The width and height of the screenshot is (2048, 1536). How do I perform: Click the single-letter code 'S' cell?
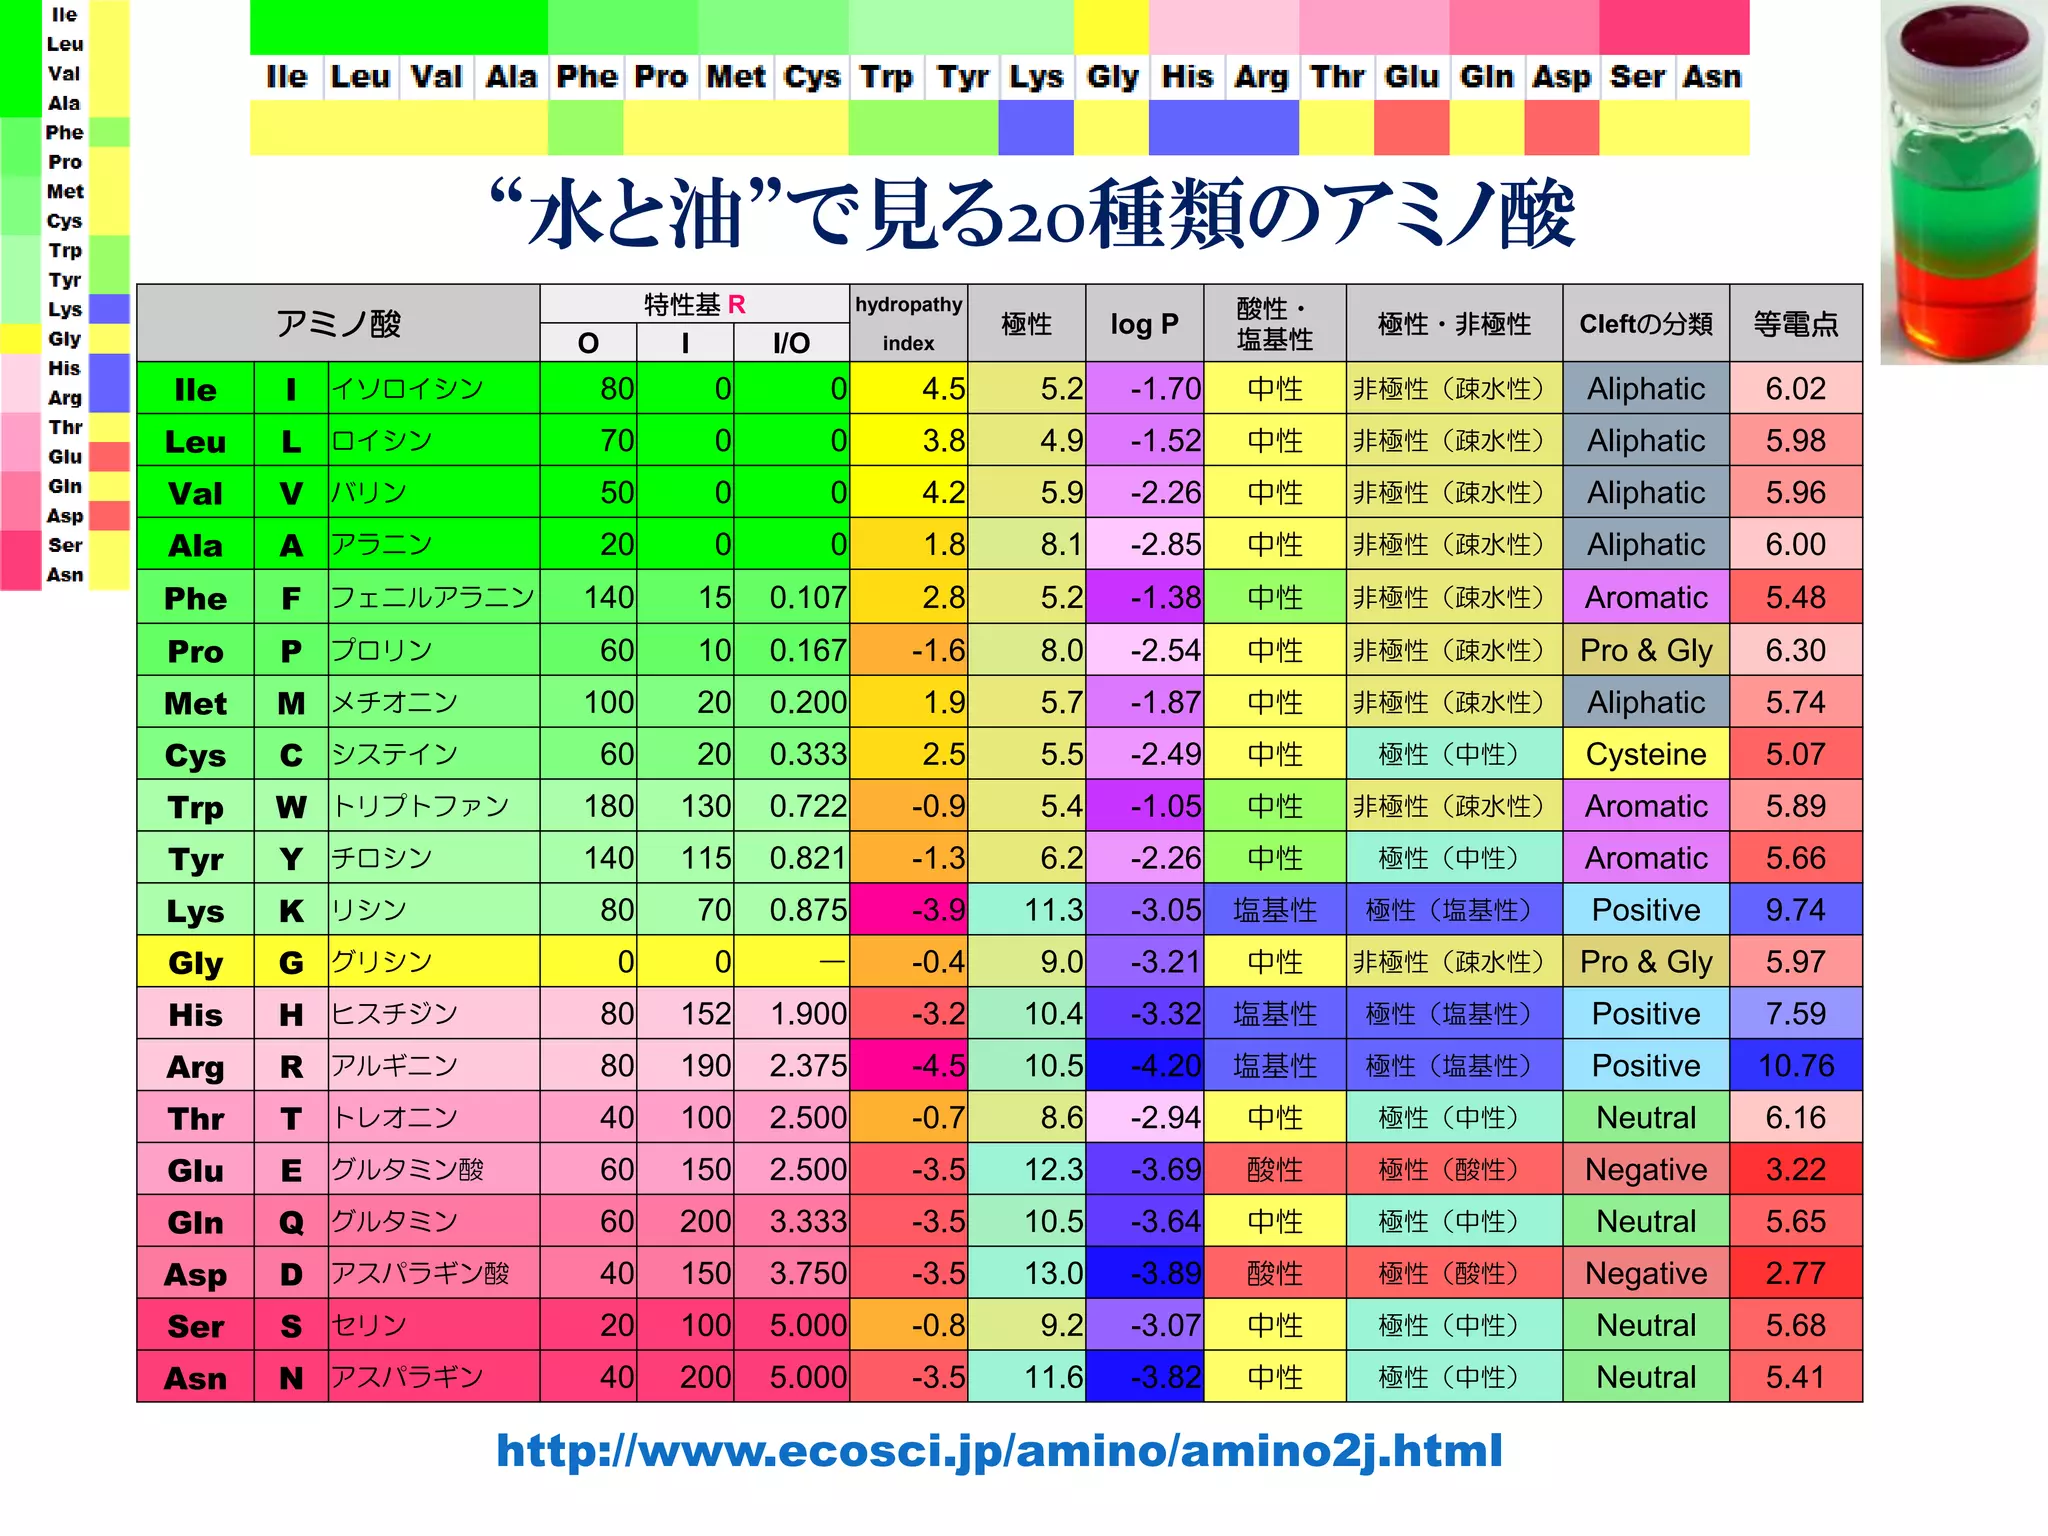coord(291,1326)
